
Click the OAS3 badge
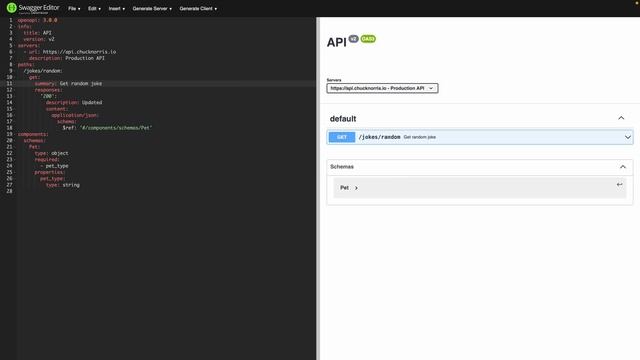pyautogui.click(x=368, y=39)
